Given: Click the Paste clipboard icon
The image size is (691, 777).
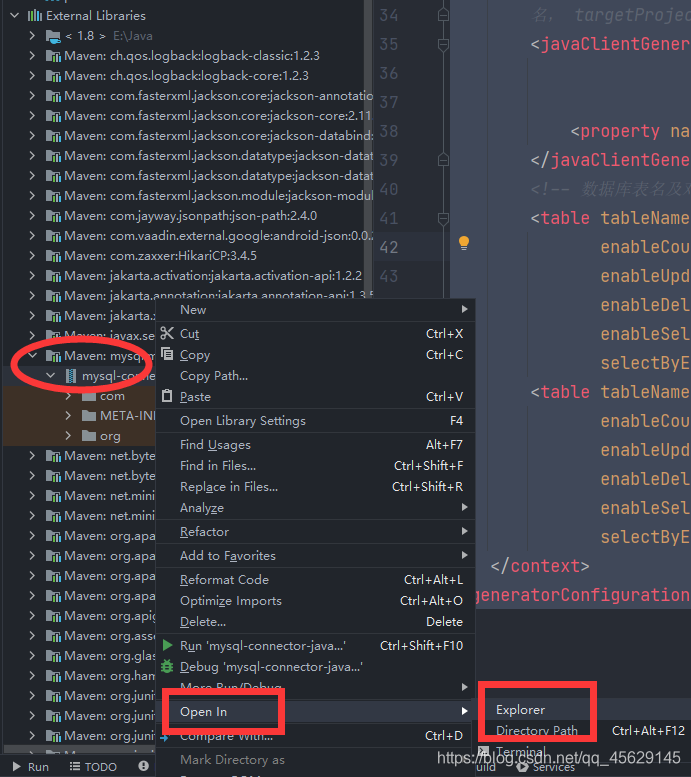Looking at the screenshot, I should [x=167, y=396].
